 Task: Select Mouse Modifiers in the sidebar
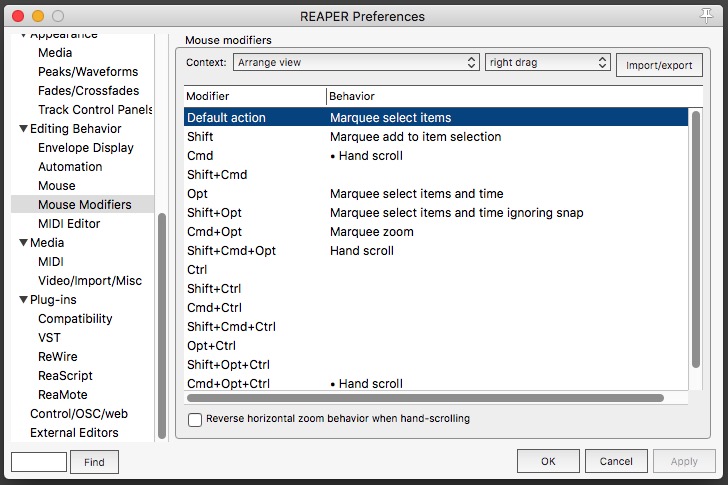pos(84,205)
